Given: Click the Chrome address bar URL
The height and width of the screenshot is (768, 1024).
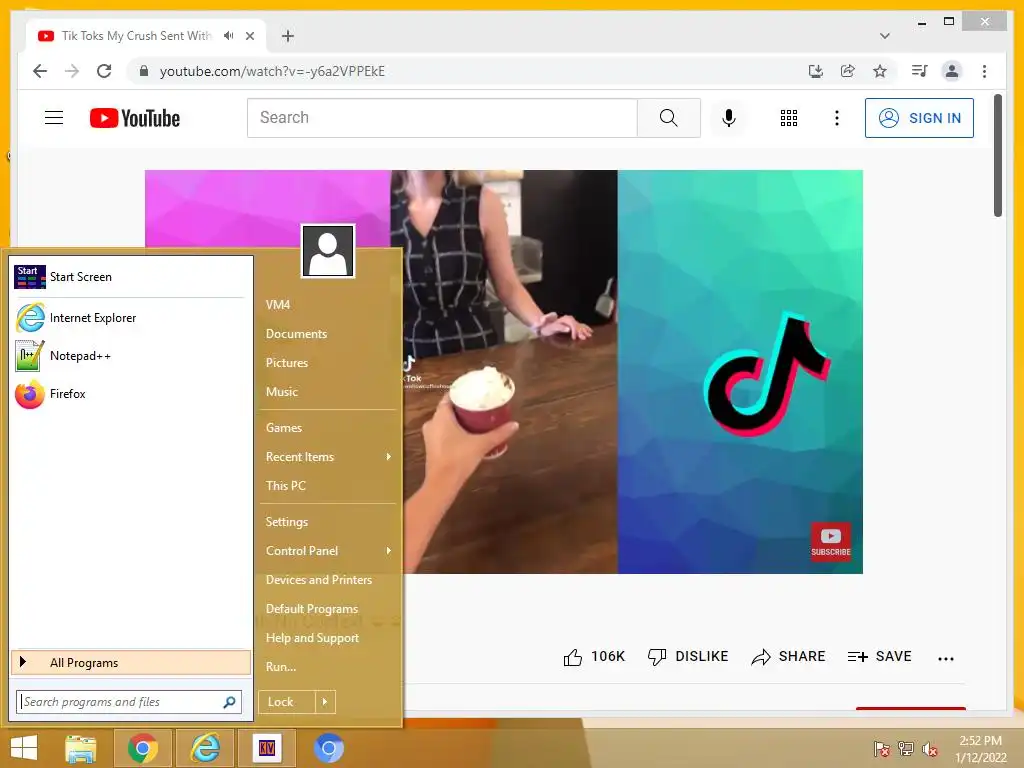Looking at the screenshot, I should tap(272, 71).
